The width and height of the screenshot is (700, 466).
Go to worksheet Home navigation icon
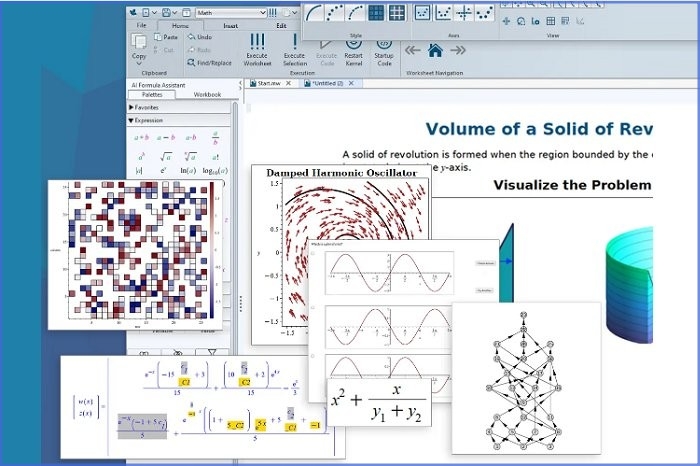[x=435, y=50]
